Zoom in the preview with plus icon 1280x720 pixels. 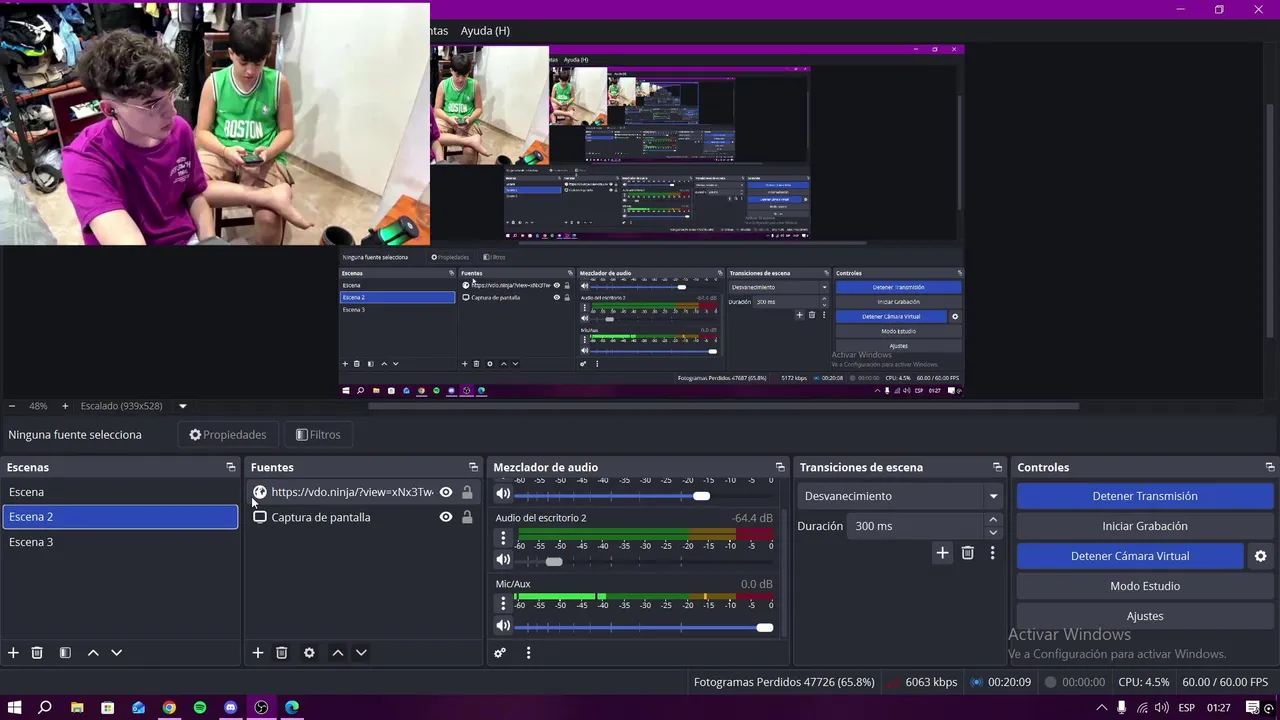tap(65, 406)
